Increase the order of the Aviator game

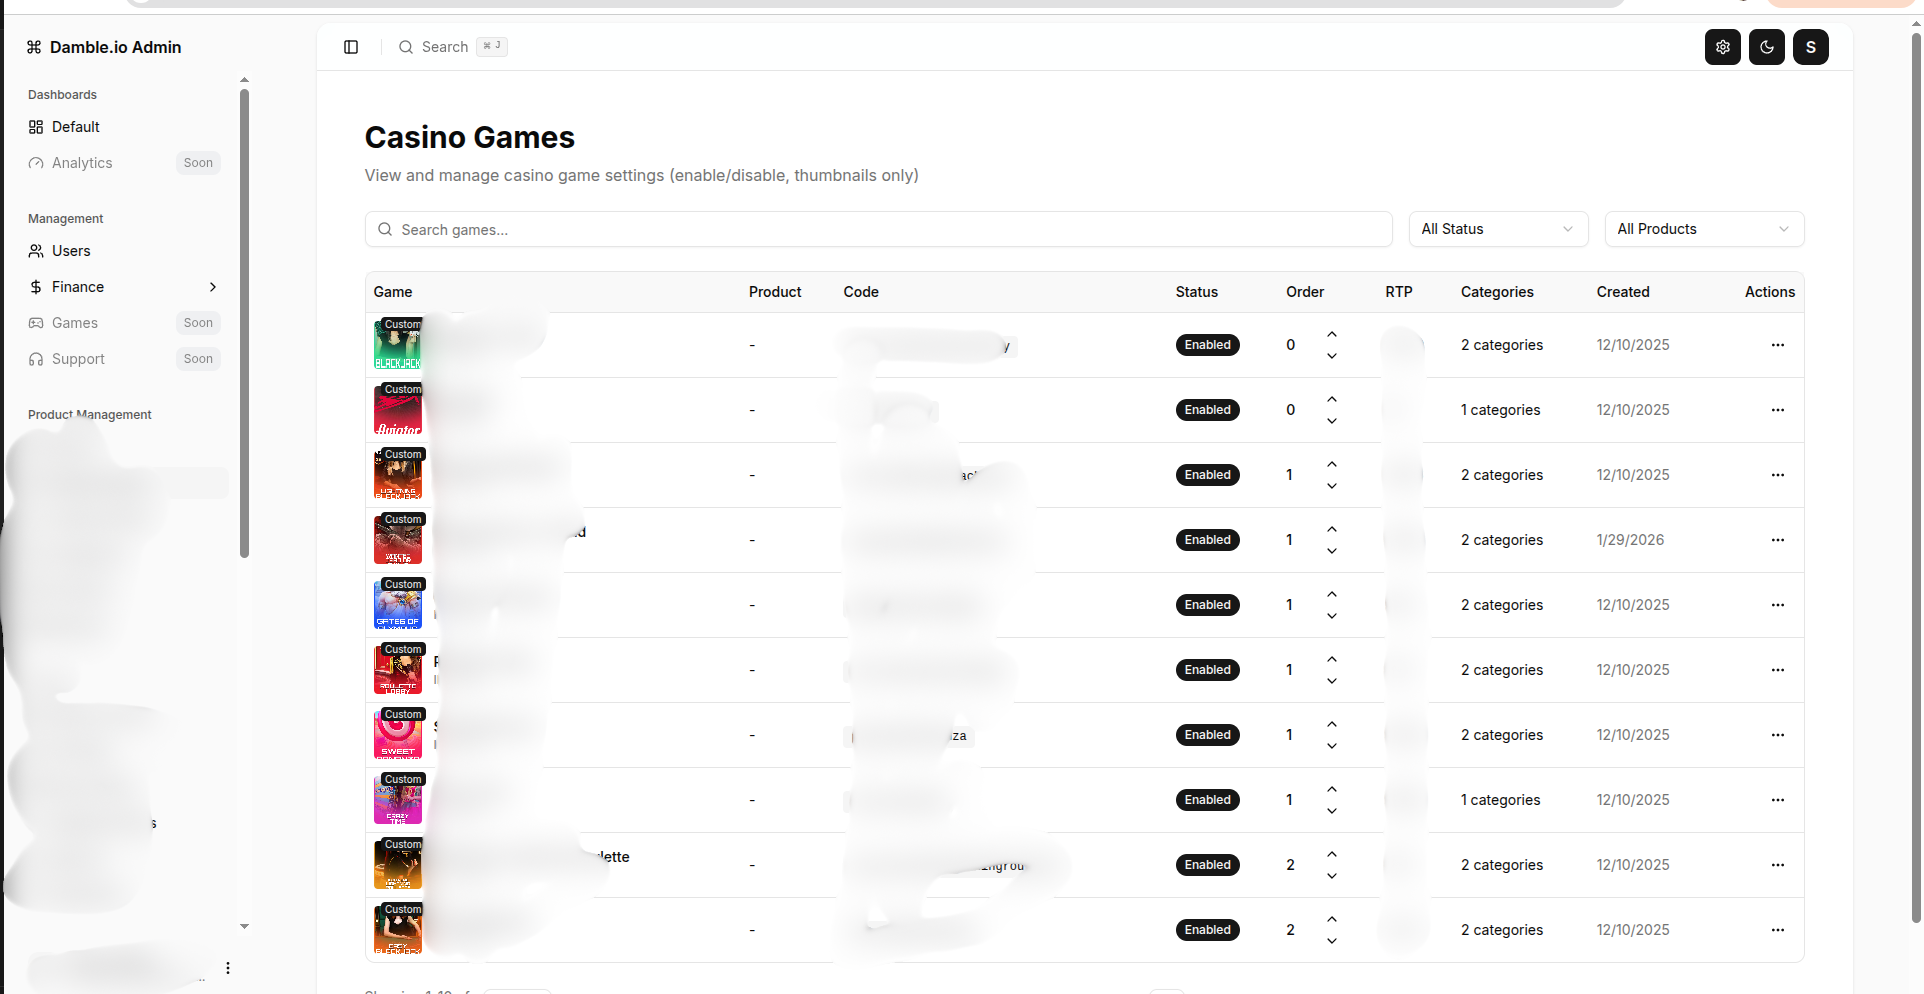point(1331,398)
